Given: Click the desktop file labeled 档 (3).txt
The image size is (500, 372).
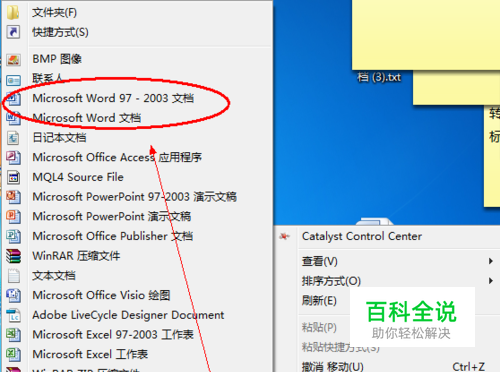Looking at the screenshot, I should [379, 78].
